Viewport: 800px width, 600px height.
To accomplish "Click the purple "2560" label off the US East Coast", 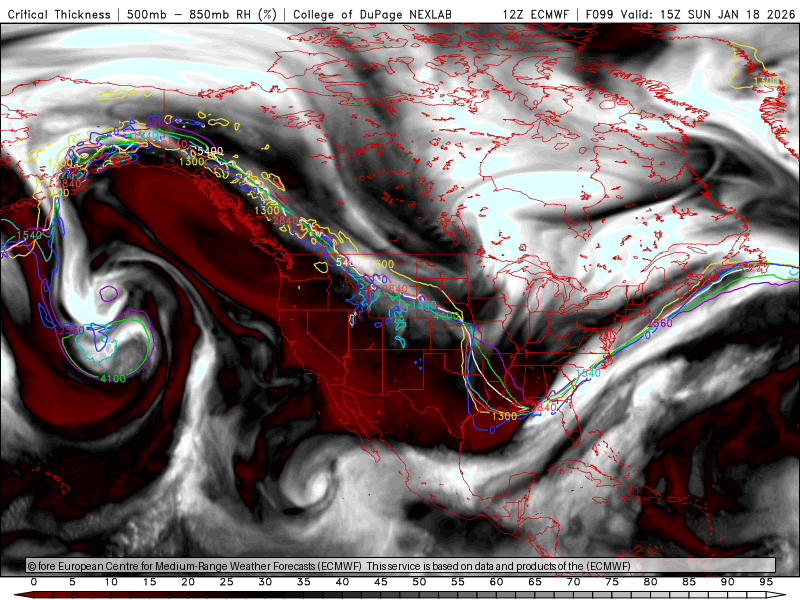I will 660,323.
